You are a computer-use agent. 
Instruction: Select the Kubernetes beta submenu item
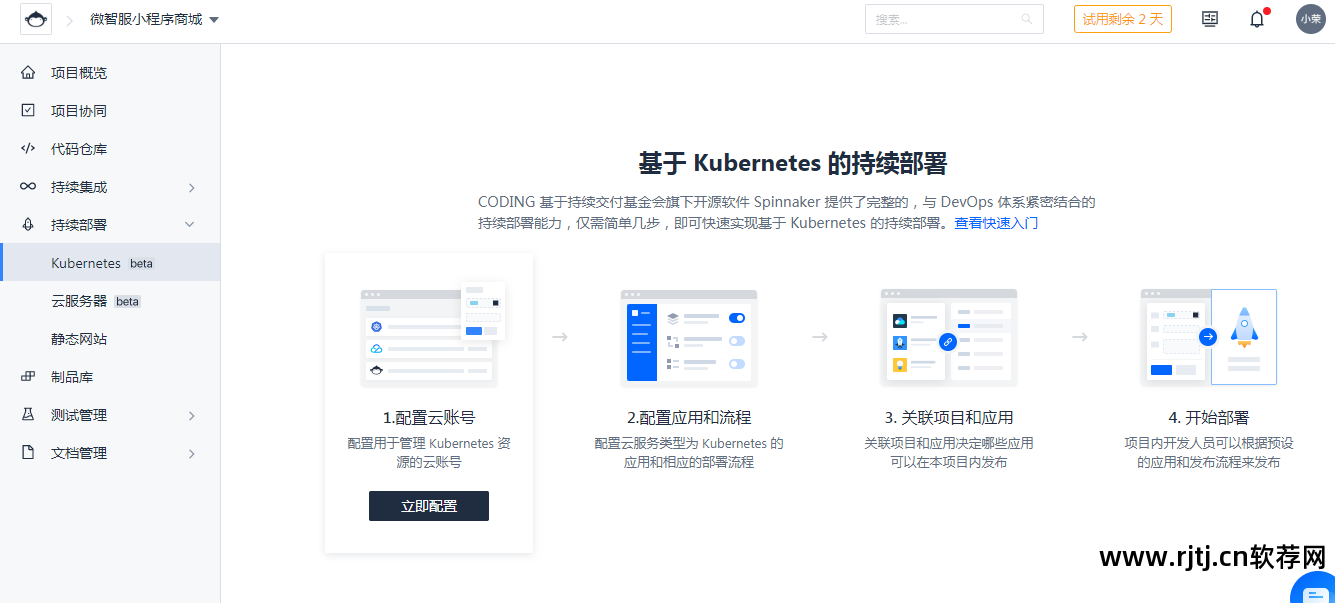point(110,263)
